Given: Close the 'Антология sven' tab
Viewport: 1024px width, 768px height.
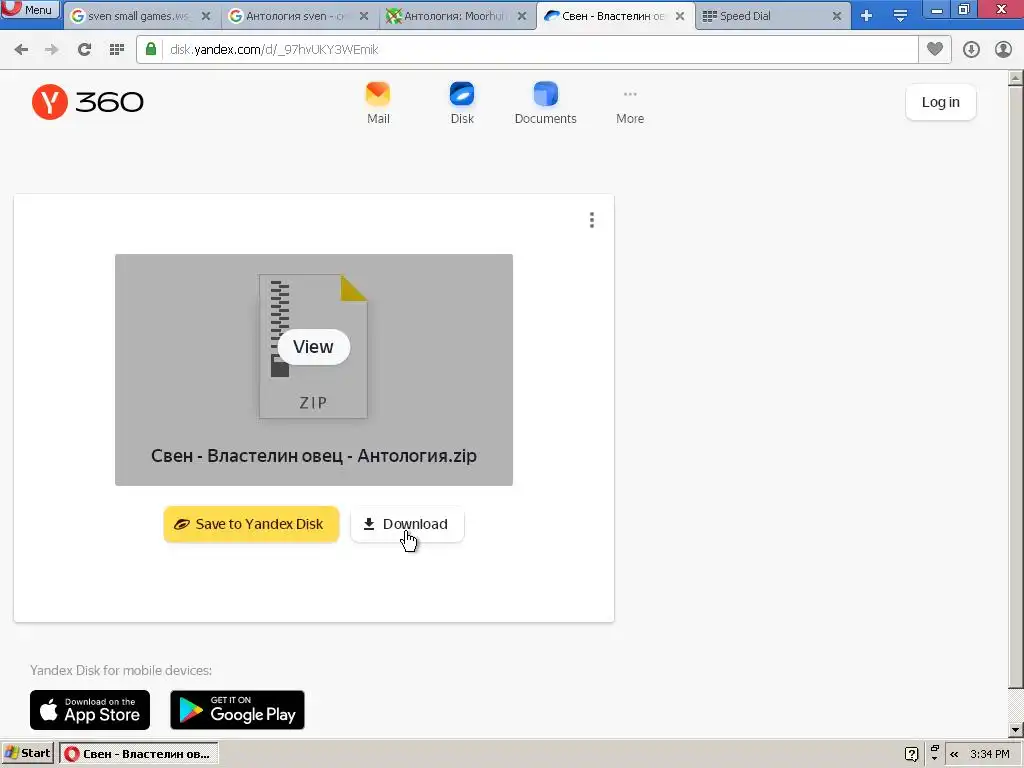Looking at the screenshot, I should 364,16.
